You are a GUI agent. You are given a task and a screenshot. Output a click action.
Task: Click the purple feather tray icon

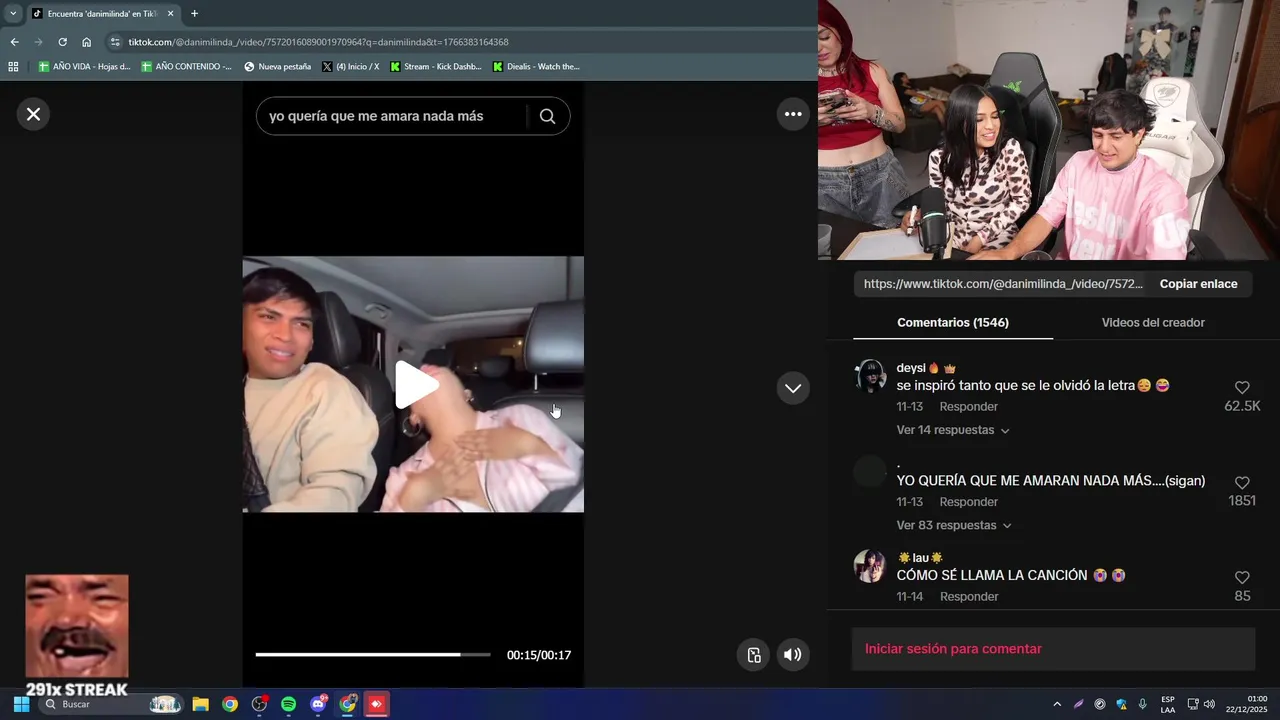(x=1078, y=704)
